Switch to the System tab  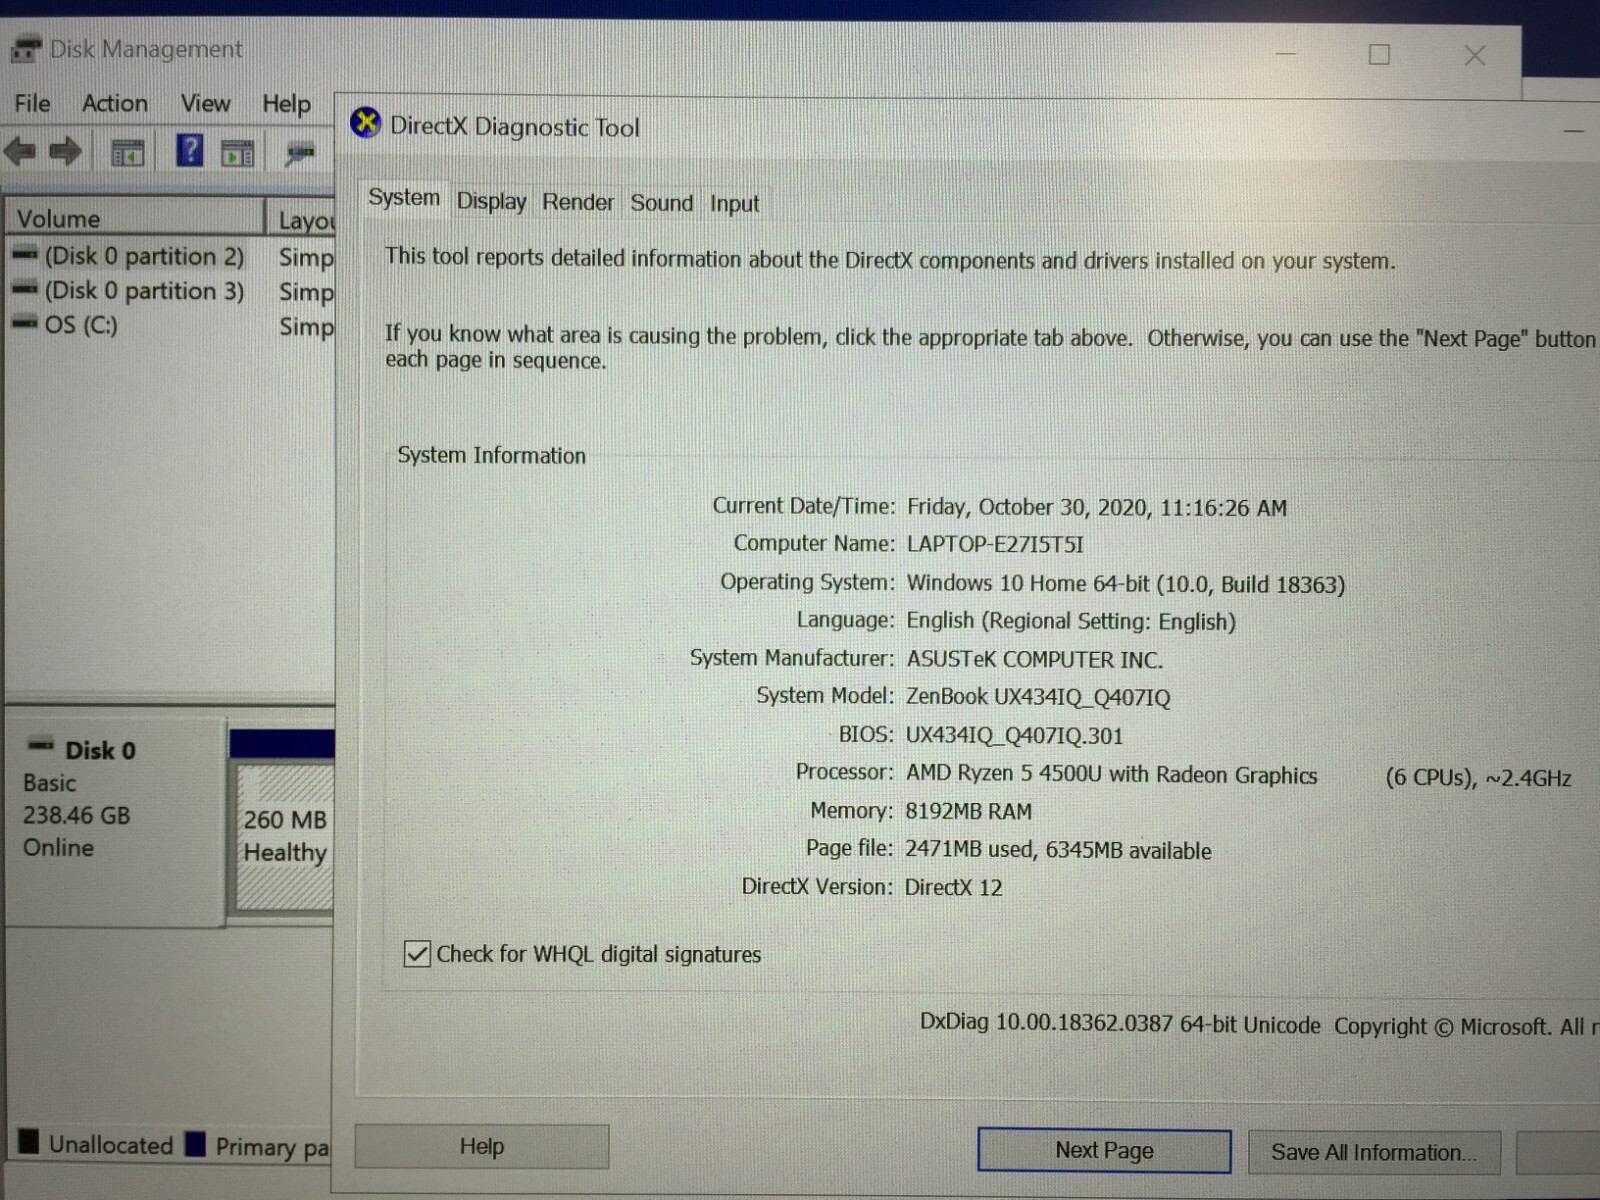pos(404,198)
